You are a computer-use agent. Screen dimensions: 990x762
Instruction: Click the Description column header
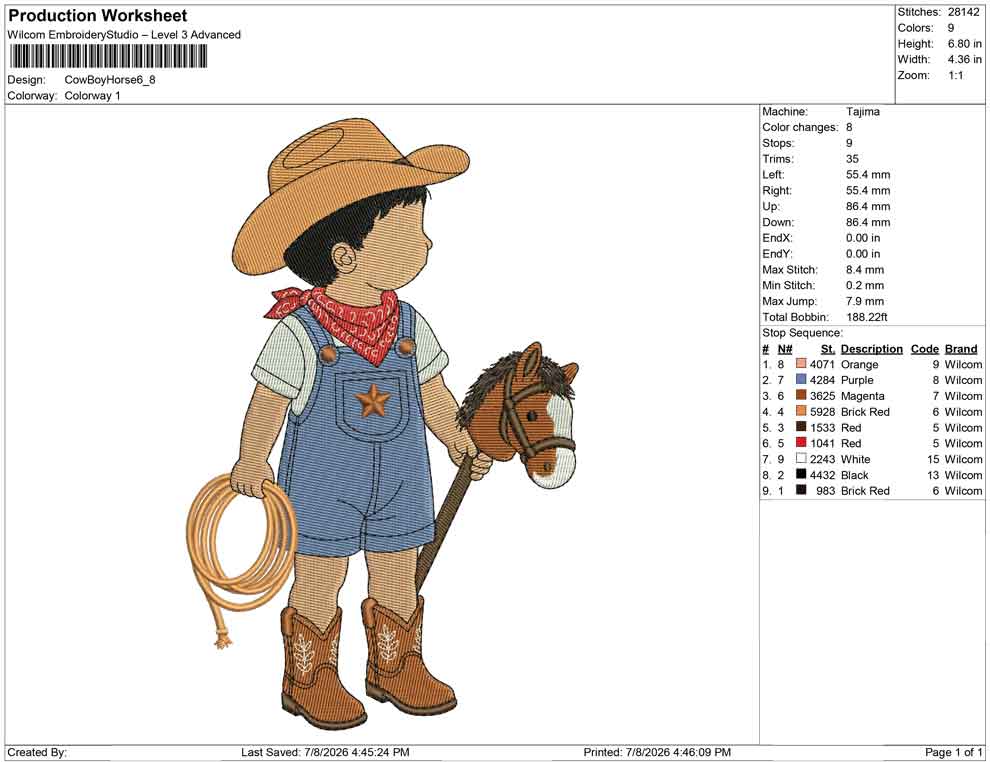tap(871, 348)
